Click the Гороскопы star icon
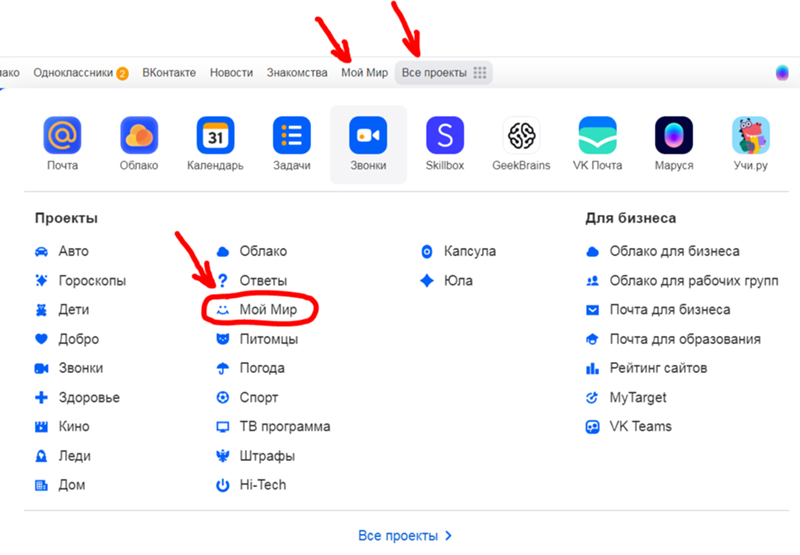Image resolution: width=800 pixels, height=555 pixels. click(41, 281)
